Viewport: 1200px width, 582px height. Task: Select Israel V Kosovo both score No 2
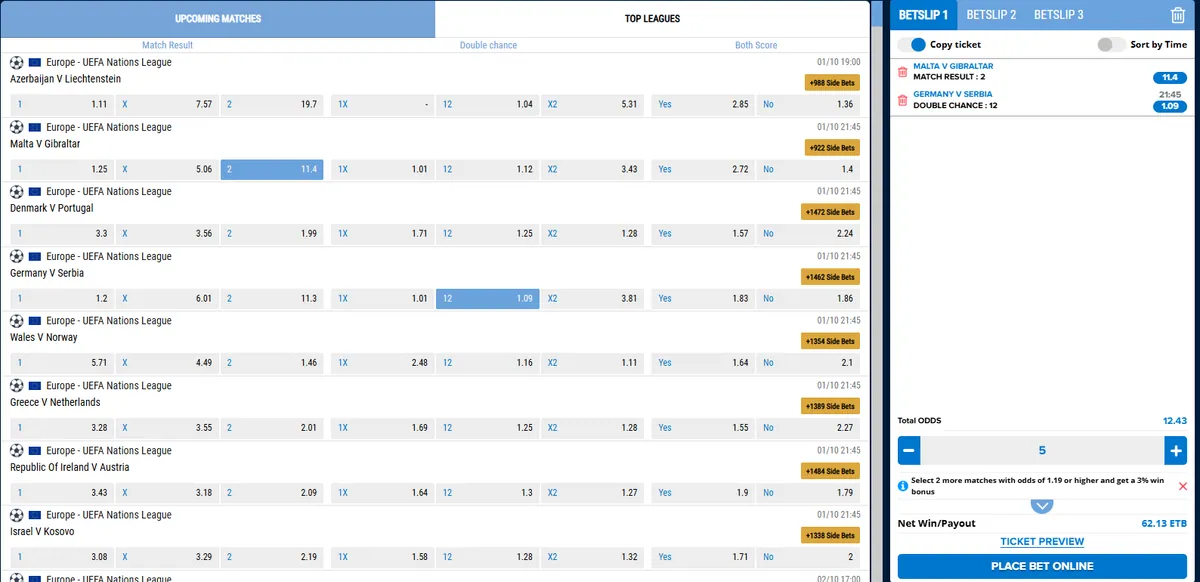(x=807, y=557)
